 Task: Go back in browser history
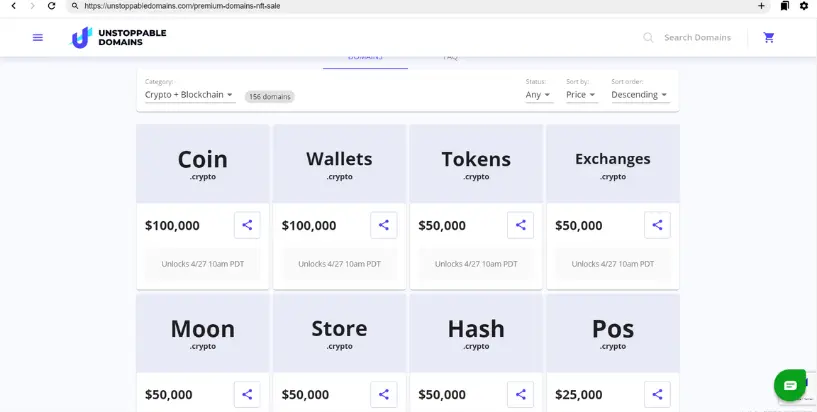tap(14, 6)
